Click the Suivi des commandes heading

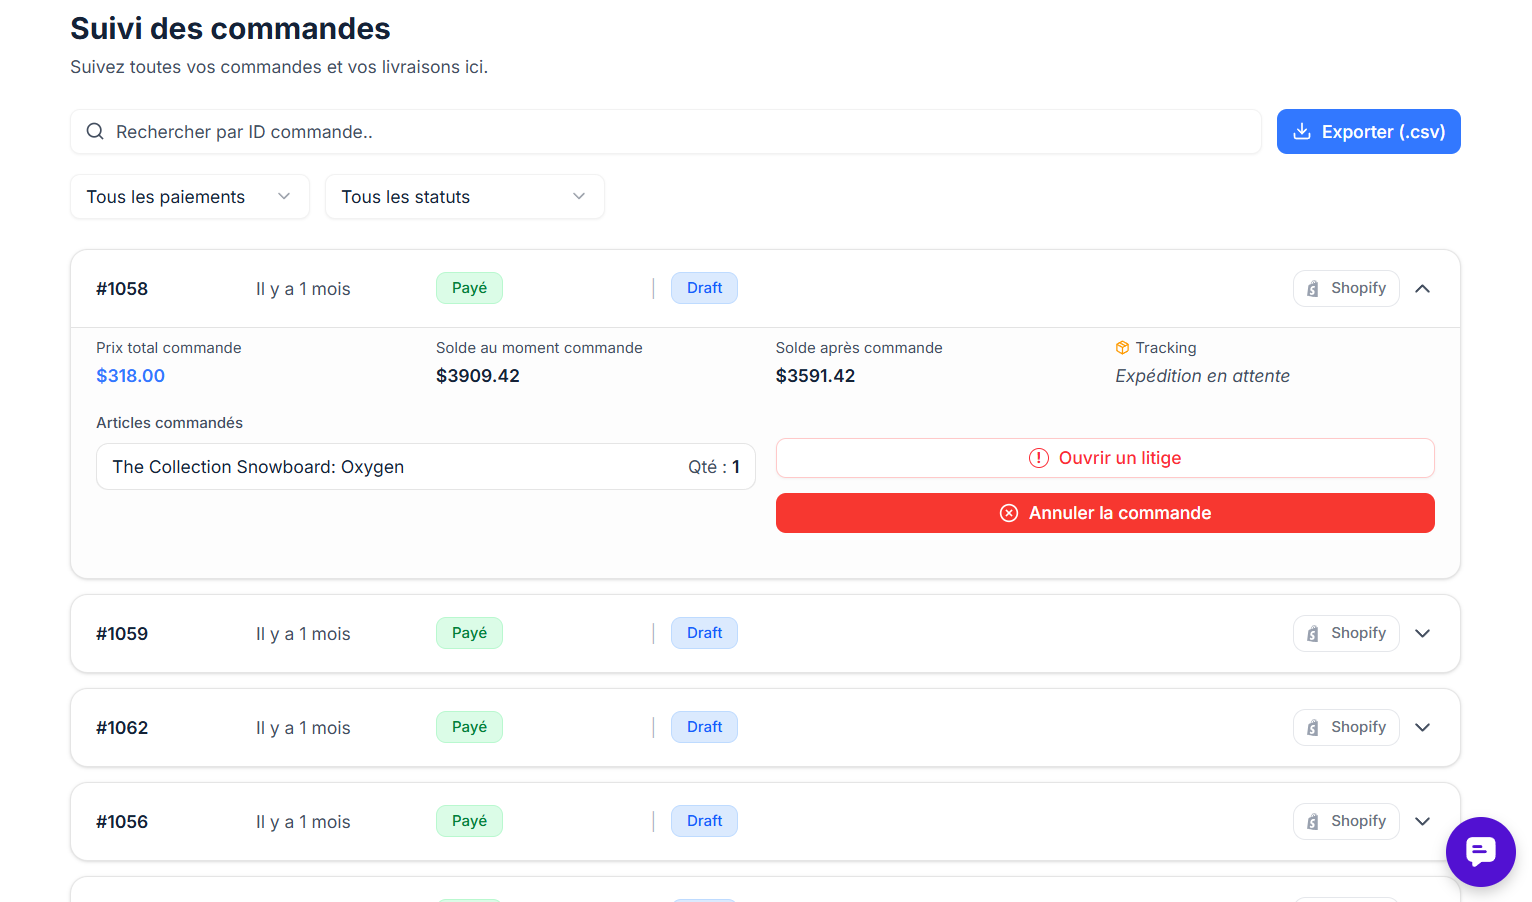click(x=230, y=28)
